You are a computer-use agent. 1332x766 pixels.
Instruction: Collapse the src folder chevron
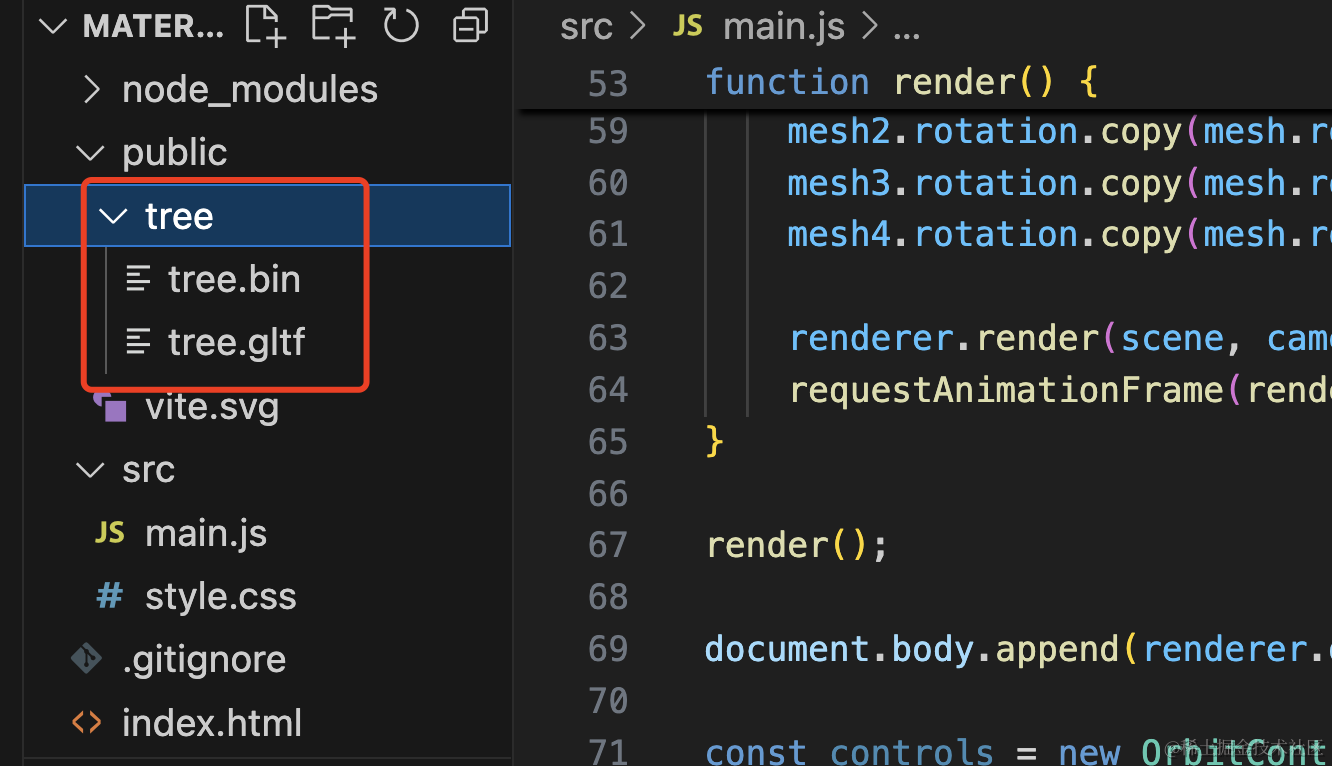[90, 470]
